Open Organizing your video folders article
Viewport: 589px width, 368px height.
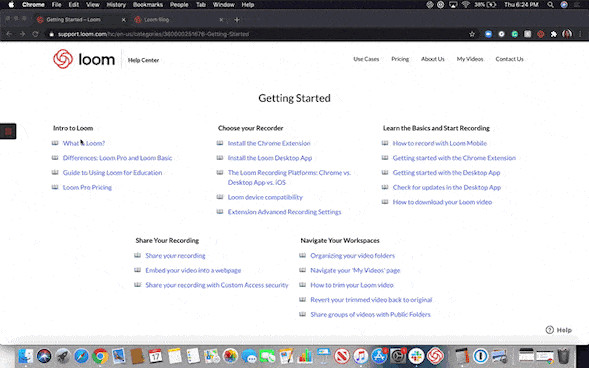352,256
